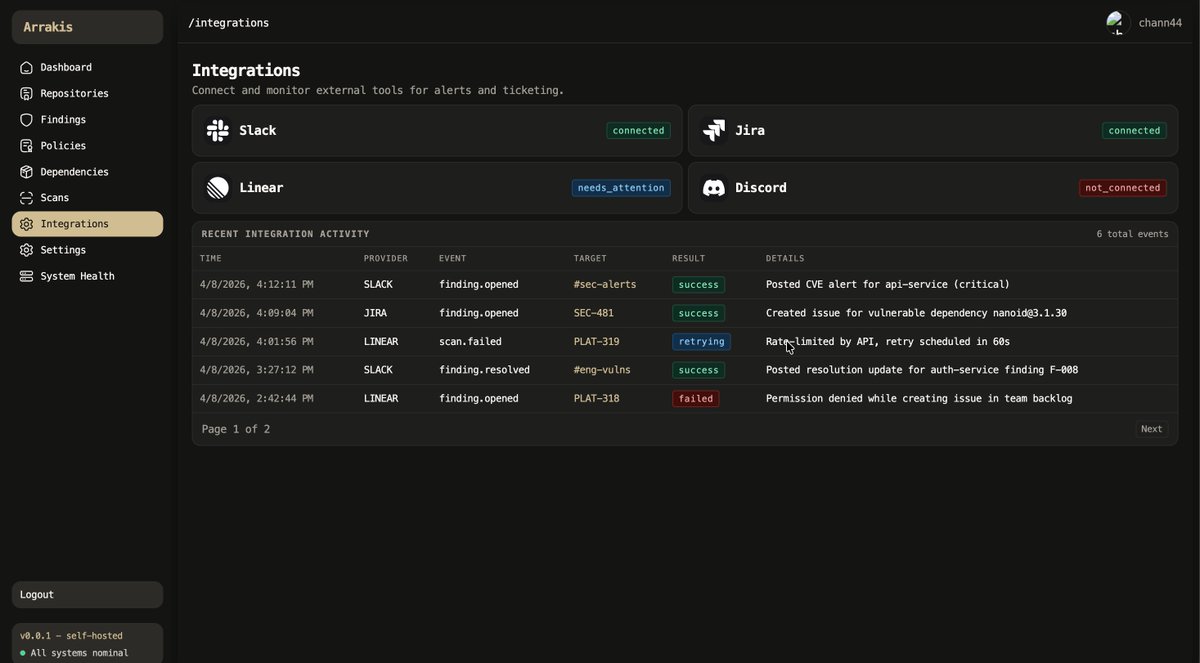Click Slack's connected status badge
1200x663 pixels.
(x=638, y=130)
